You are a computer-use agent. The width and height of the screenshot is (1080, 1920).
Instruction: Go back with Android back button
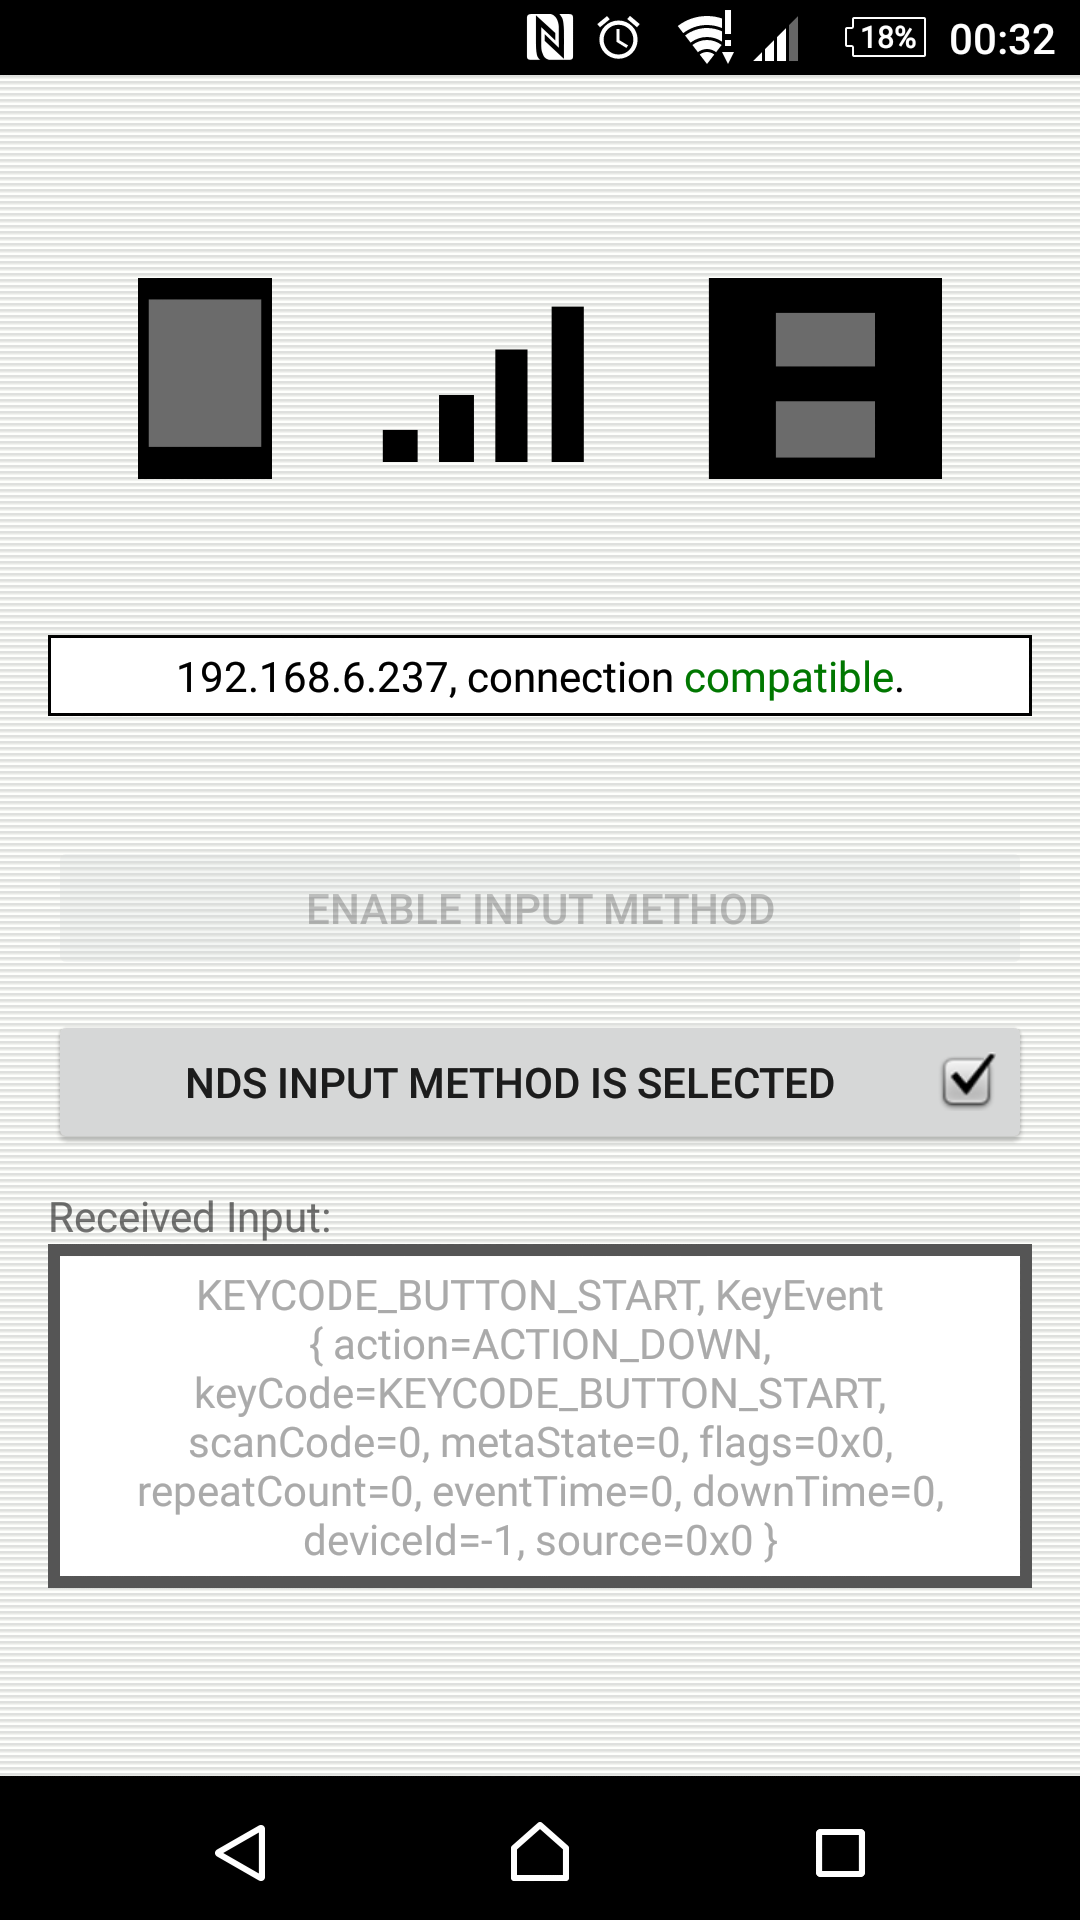(x=241, y=1853)
